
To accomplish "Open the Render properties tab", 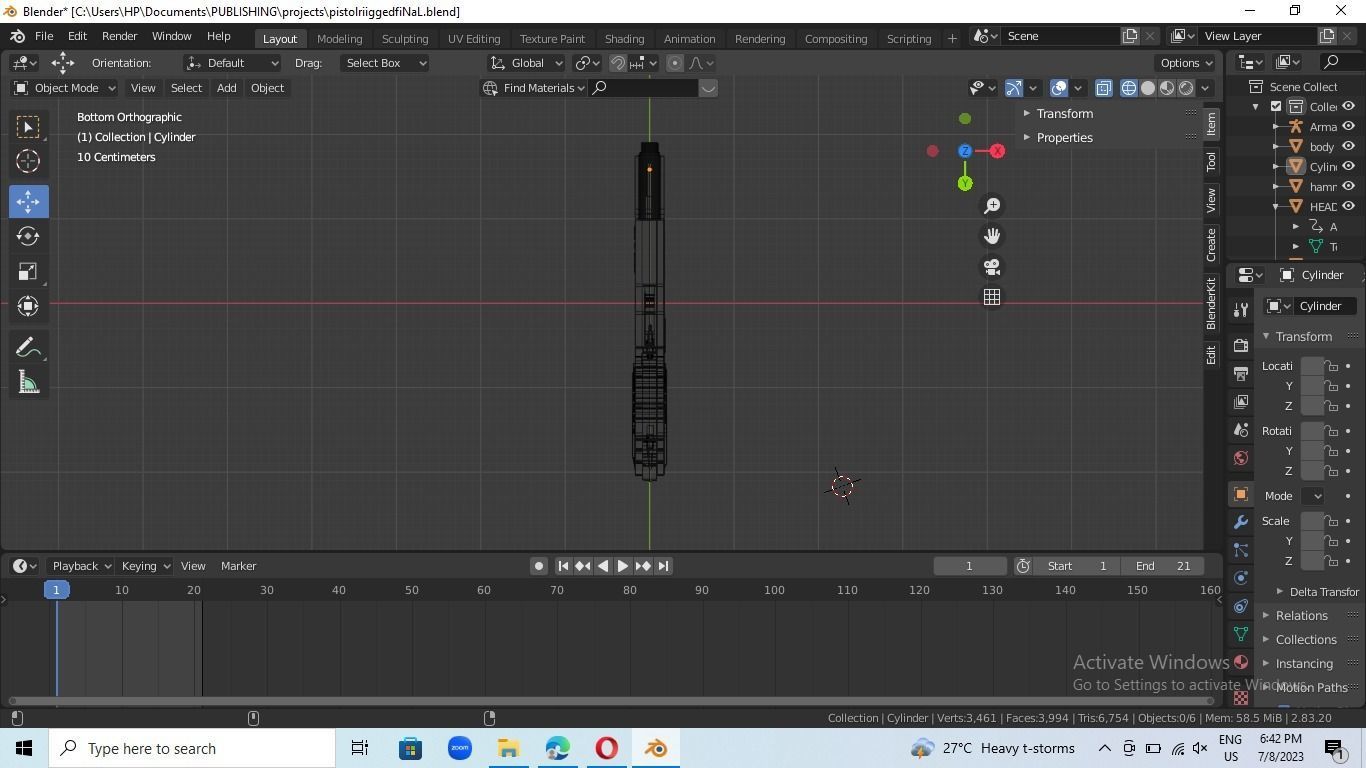I will [1241, 346].
